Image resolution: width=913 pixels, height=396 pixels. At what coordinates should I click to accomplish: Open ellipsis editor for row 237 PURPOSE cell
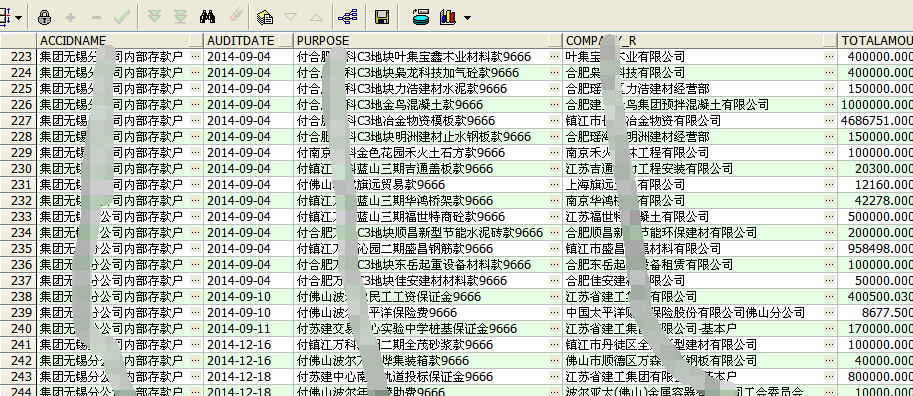pos(555,281)
